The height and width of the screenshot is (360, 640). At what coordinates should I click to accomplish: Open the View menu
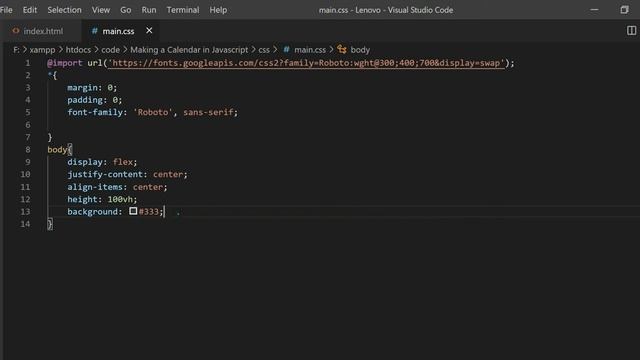[100, 10]
